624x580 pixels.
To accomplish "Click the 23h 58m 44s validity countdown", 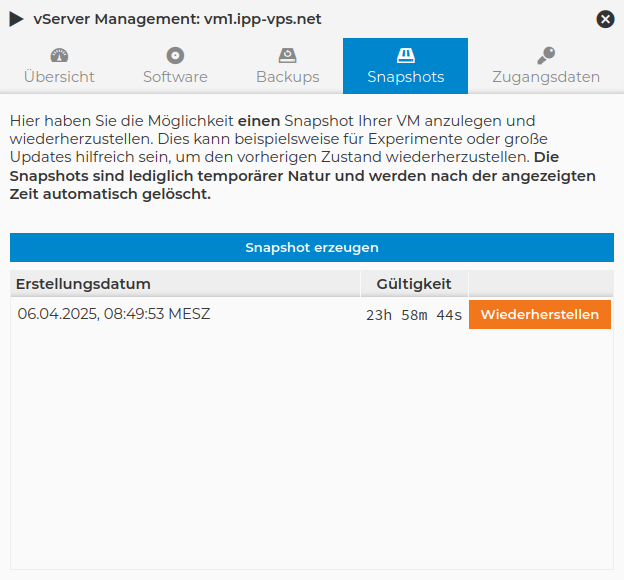I will pyautogui.click(x=414, y=315).
